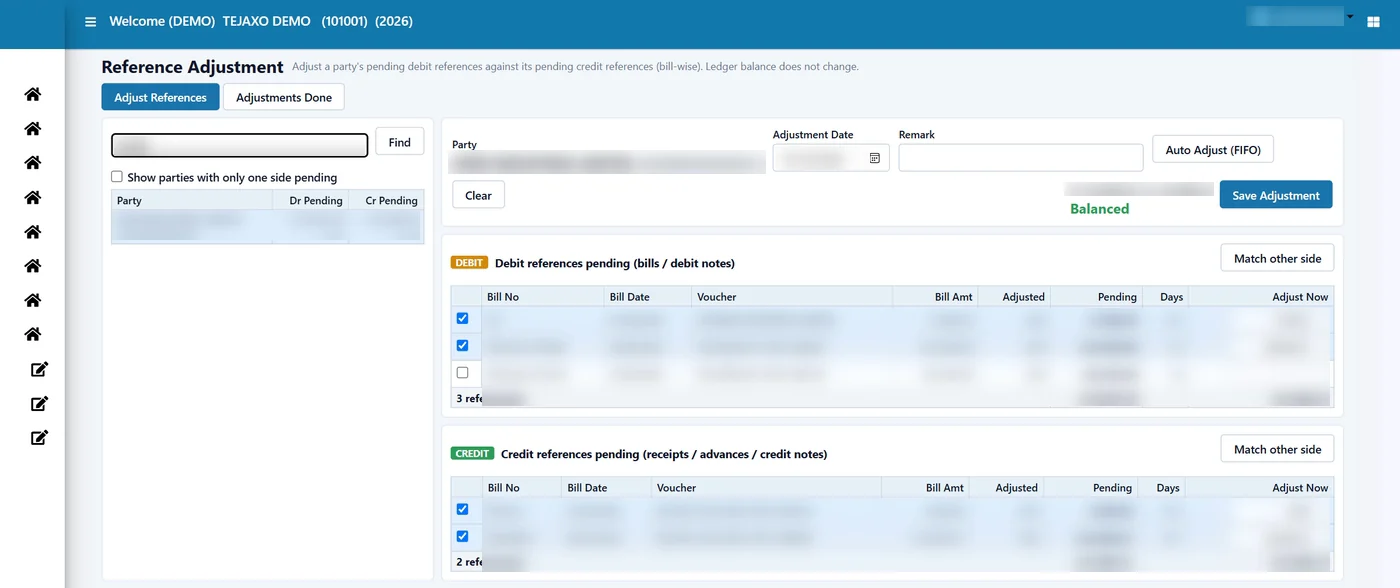The image size is (1400, 588).
Task: Click Match other side in Credit section
Action: click(x=1277, y=449)
